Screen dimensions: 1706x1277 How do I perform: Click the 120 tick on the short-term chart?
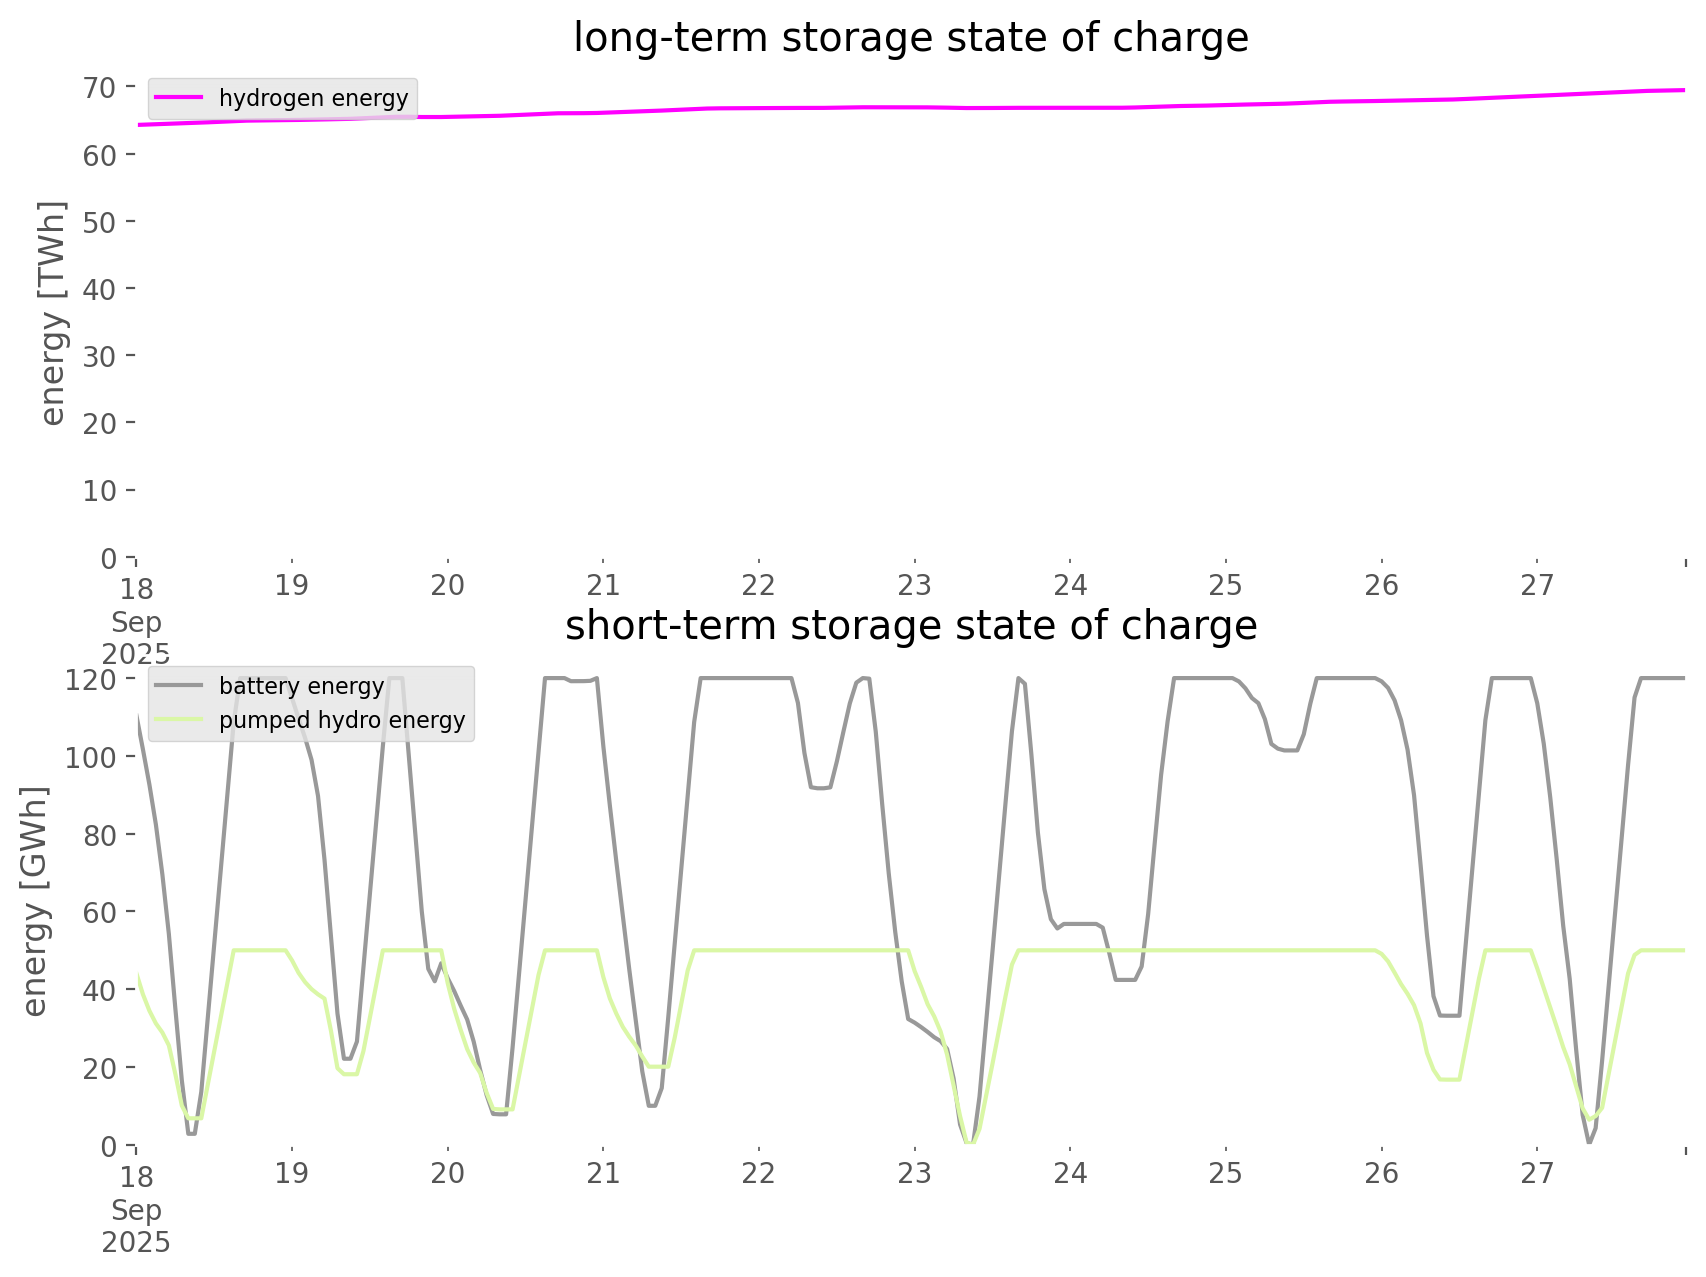[x=91, y=680]
